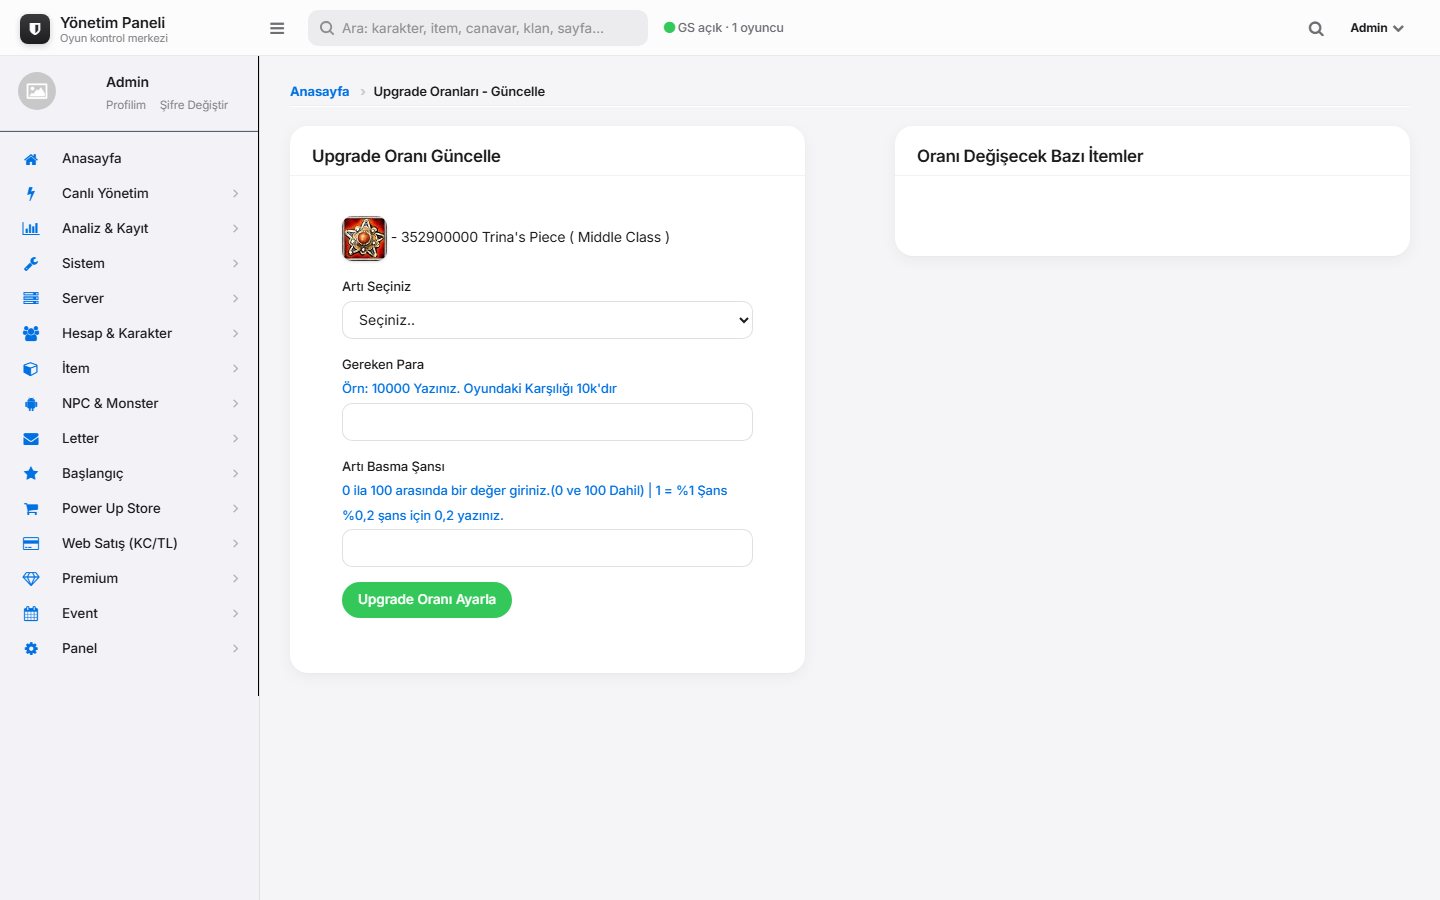Click the gear icon for Panel

point(31,649)
